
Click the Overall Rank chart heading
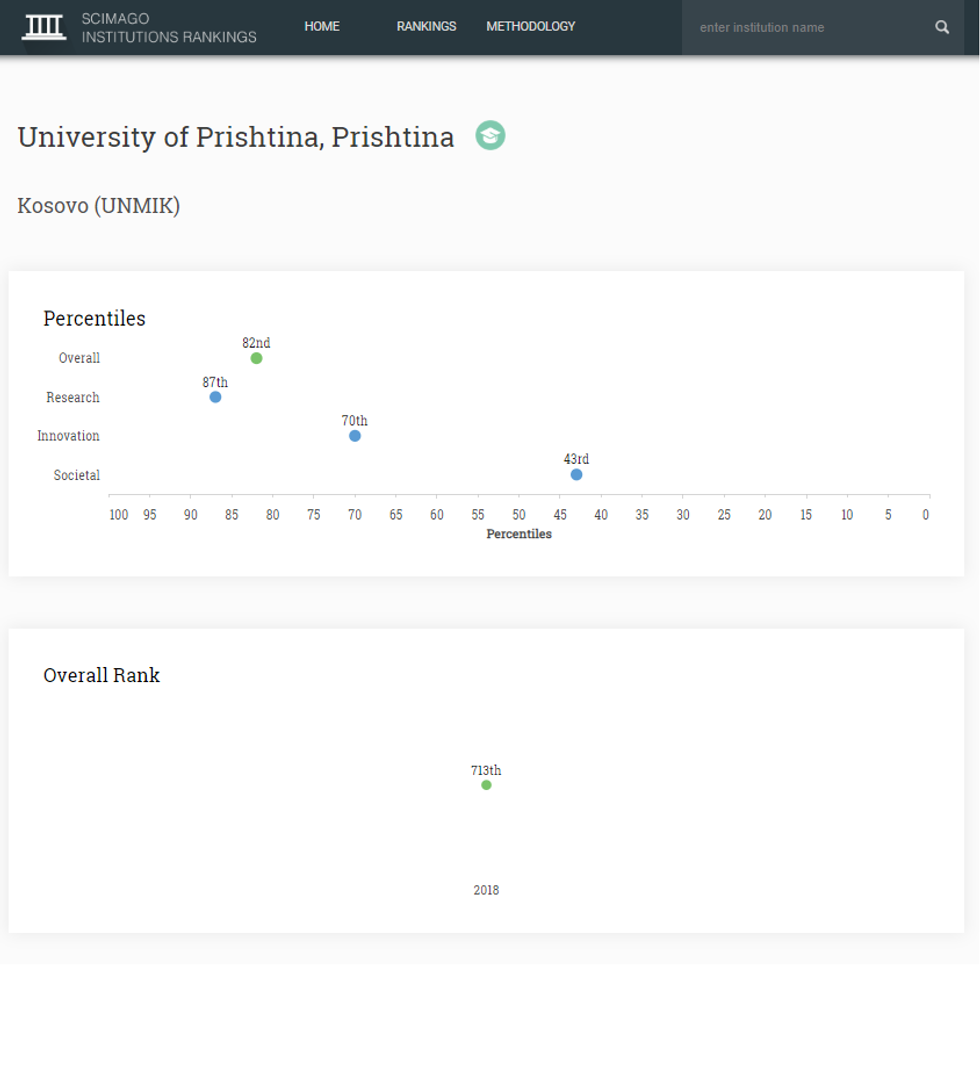click(x=101, y=675)
